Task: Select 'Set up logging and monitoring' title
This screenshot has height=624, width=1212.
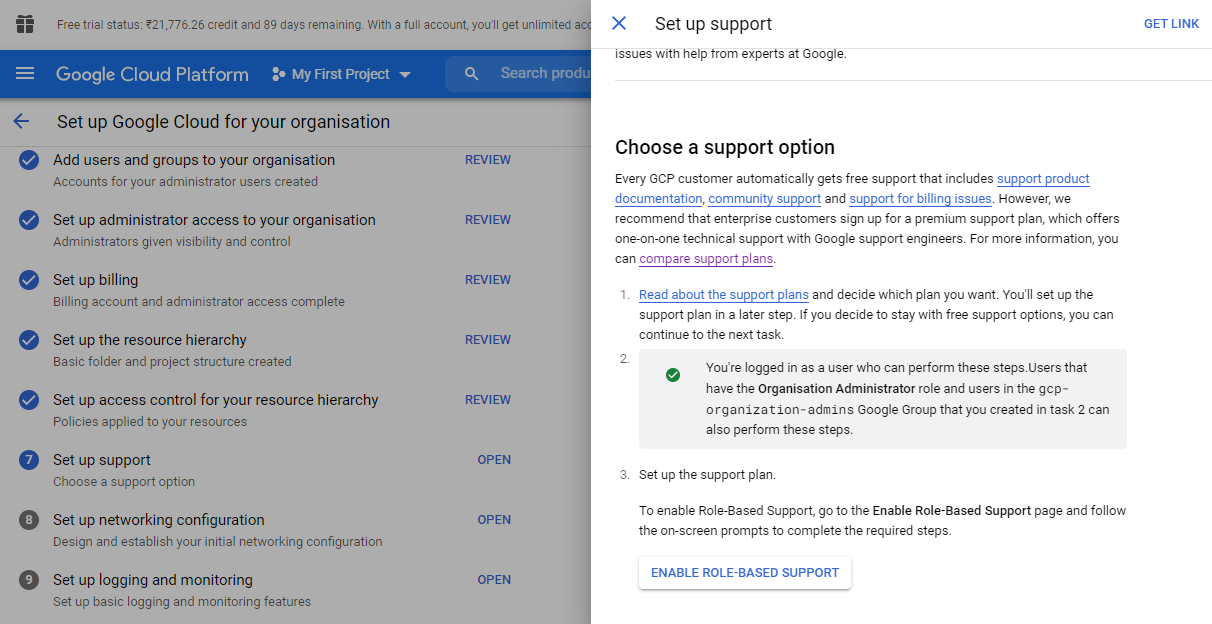Action: click(x=153, y=580)
